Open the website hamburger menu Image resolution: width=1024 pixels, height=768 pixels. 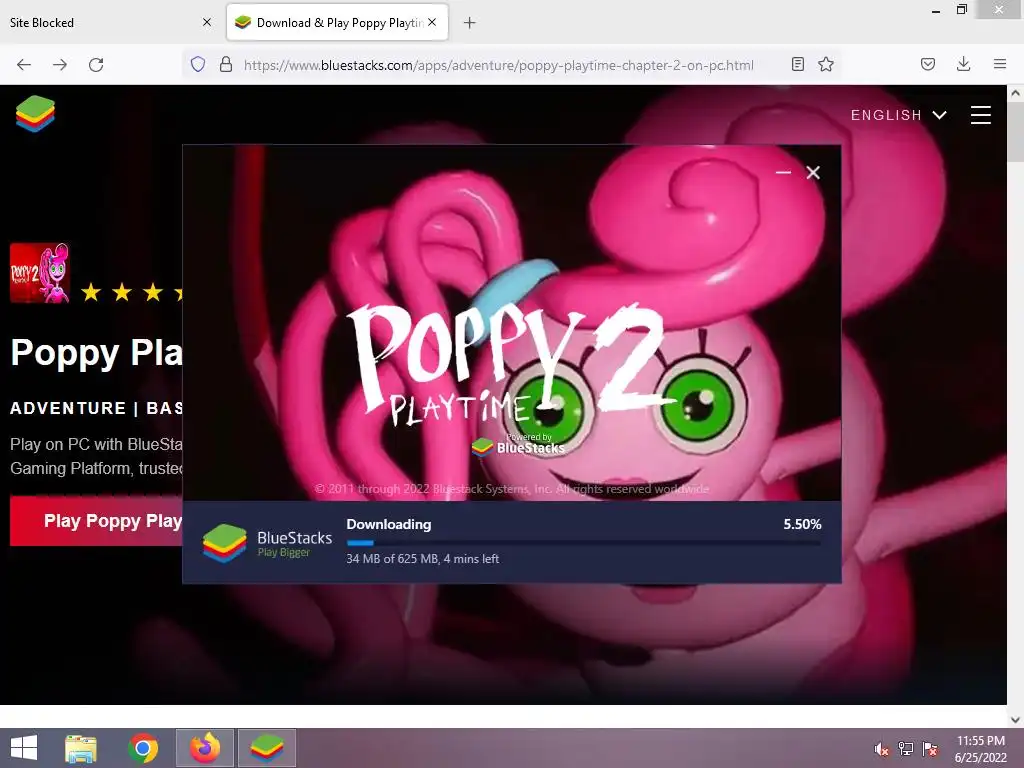pyautogui.click(x=981, y=115)
